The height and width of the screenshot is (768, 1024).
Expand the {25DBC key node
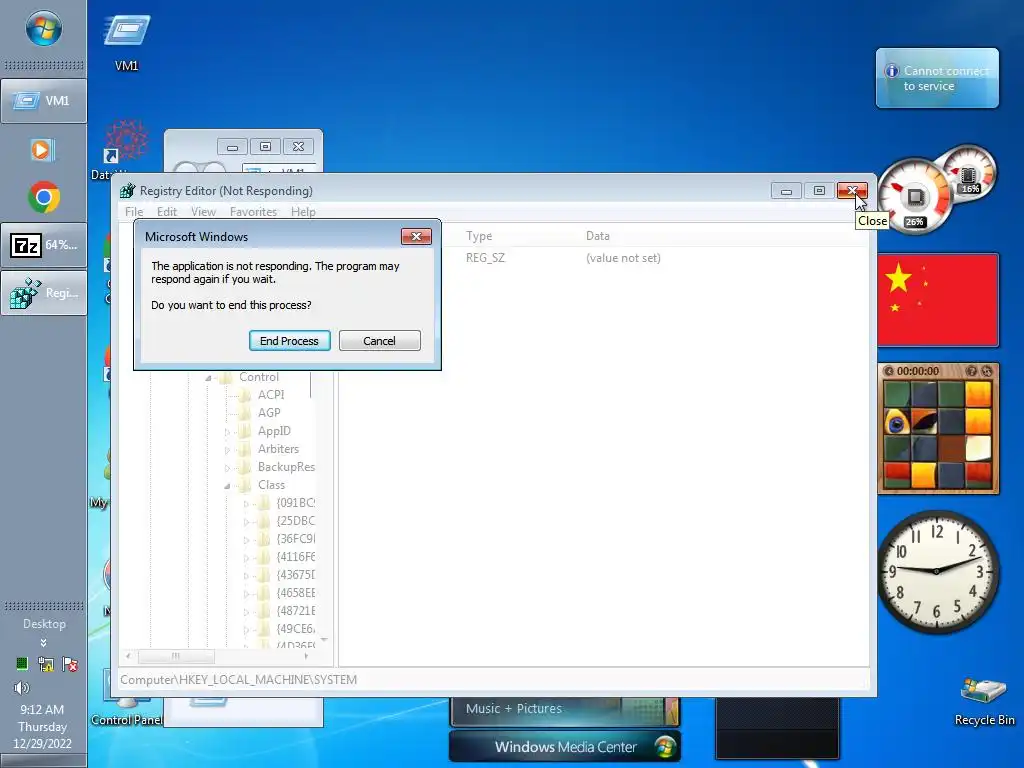click(246, 521)
